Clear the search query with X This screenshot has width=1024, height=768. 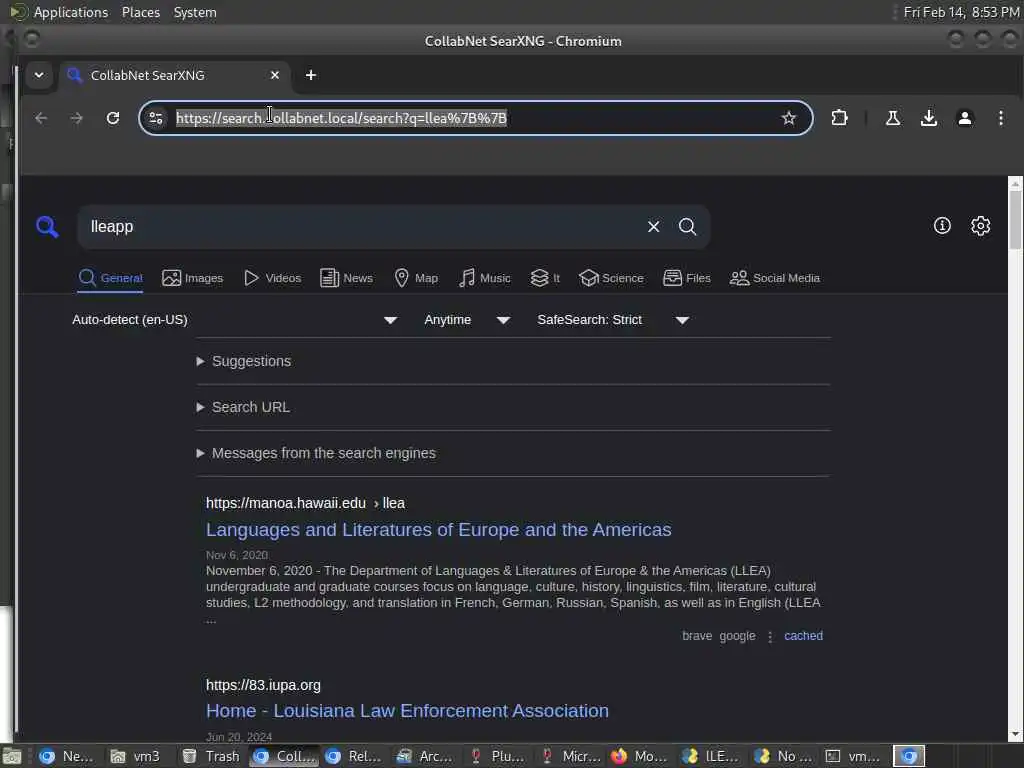pyautogui.click(x=653, y=227)
